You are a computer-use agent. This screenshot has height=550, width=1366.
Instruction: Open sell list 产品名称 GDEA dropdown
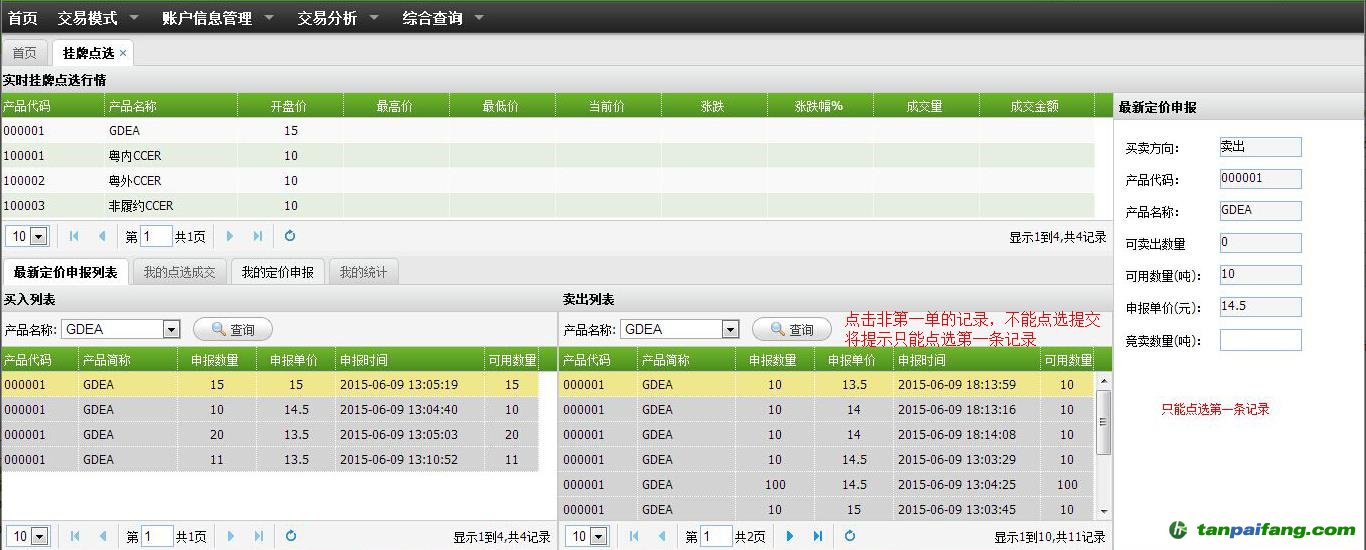(730, 329)
